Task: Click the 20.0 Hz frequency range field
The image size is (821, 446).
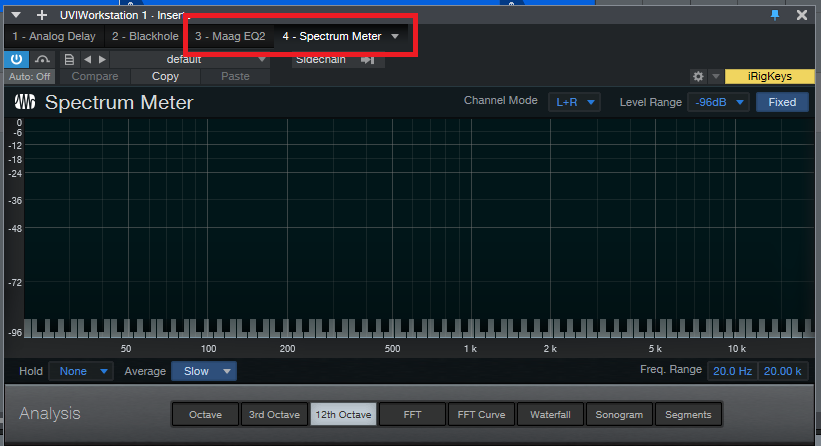Action: pyautogui.click(x=733, y=371)
